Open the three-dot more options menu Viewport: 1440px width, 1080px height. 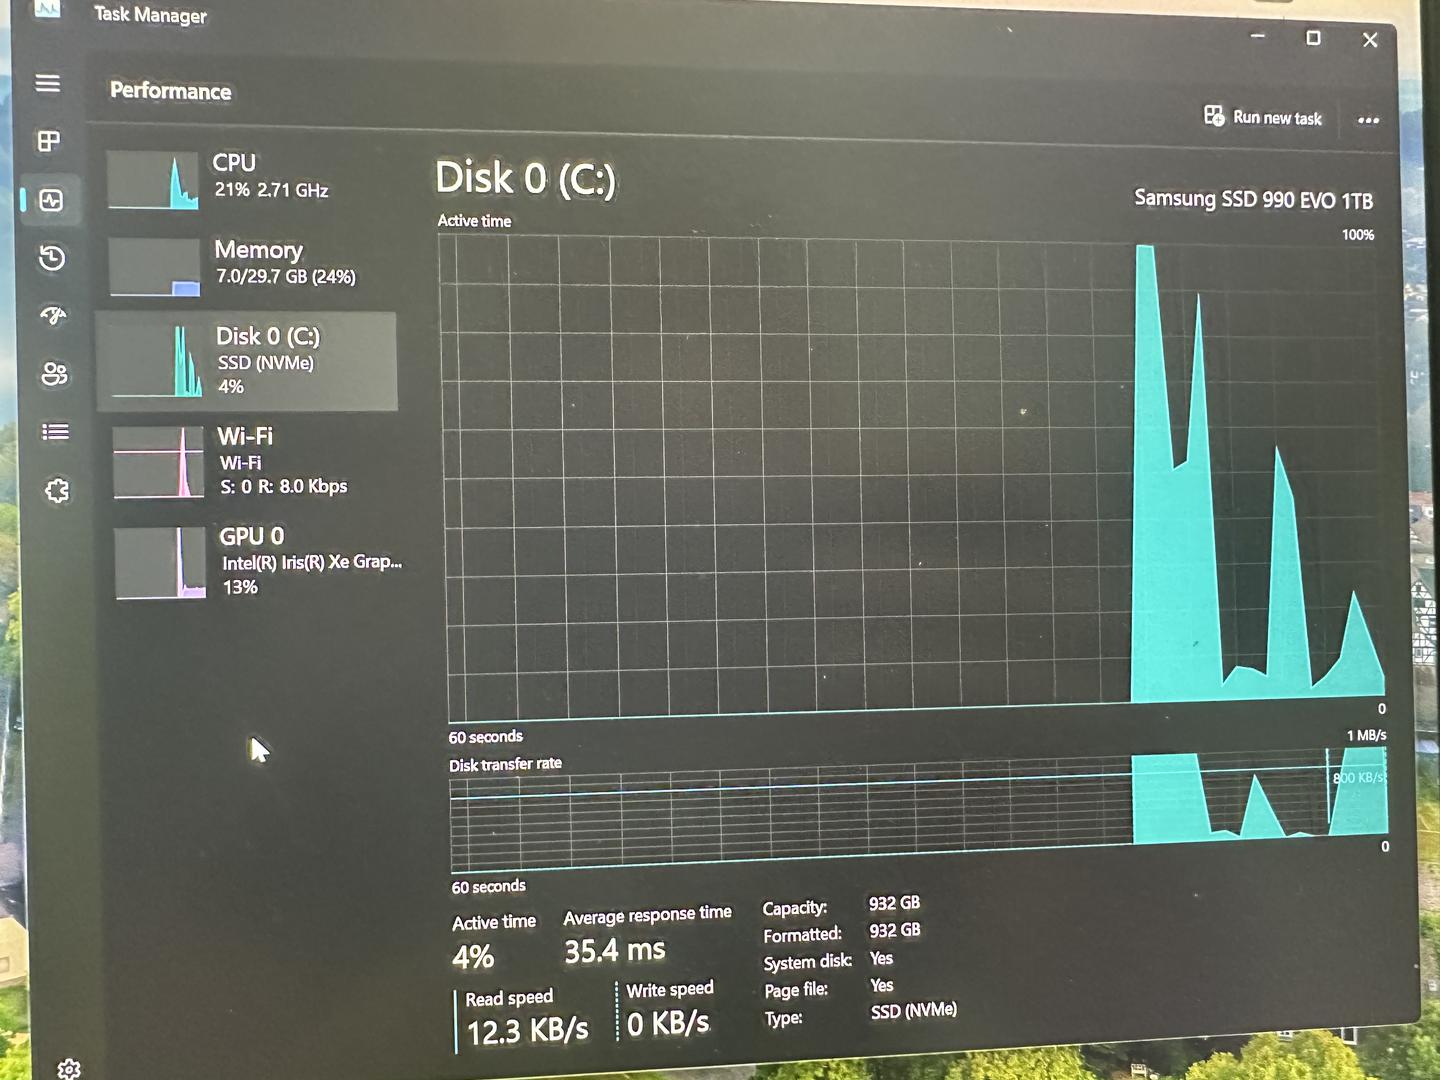point(1368,120)
